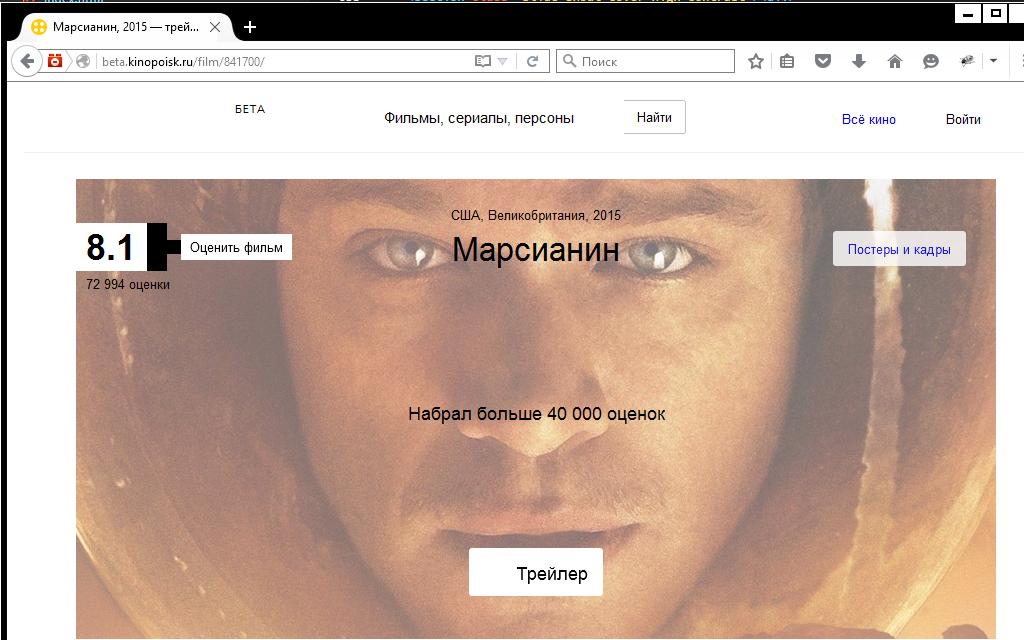
Task: Click the URL address field
Action: click(285, 61)
